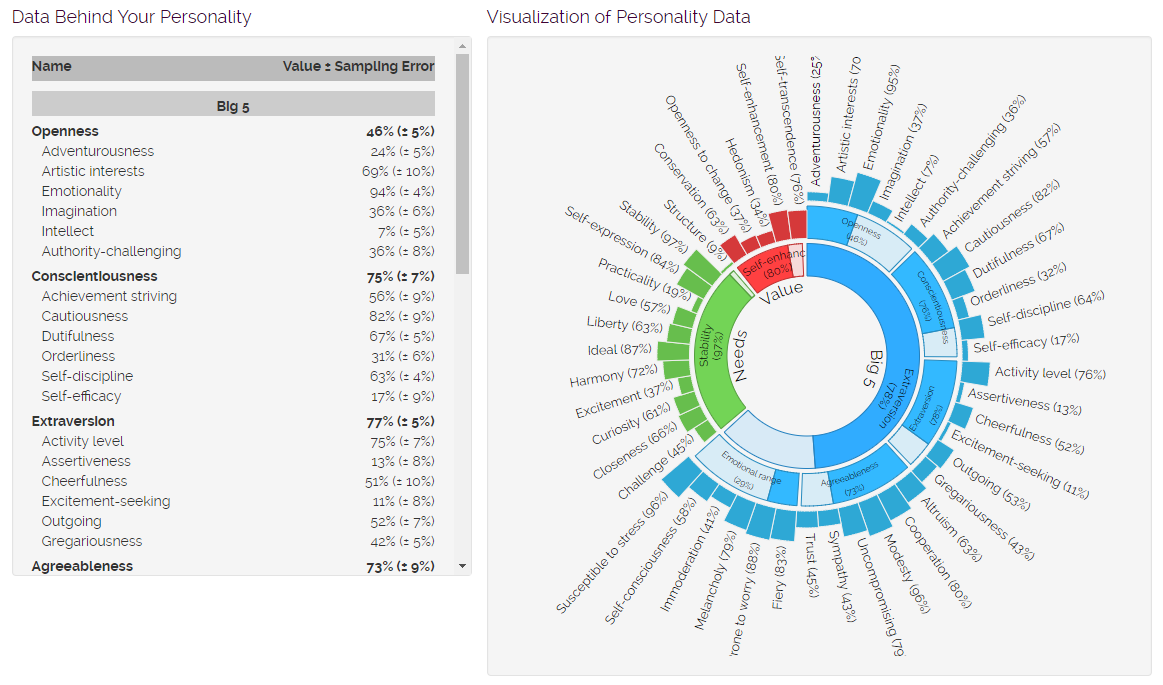Select the Extraversion heading row in table

click(233, 422)
